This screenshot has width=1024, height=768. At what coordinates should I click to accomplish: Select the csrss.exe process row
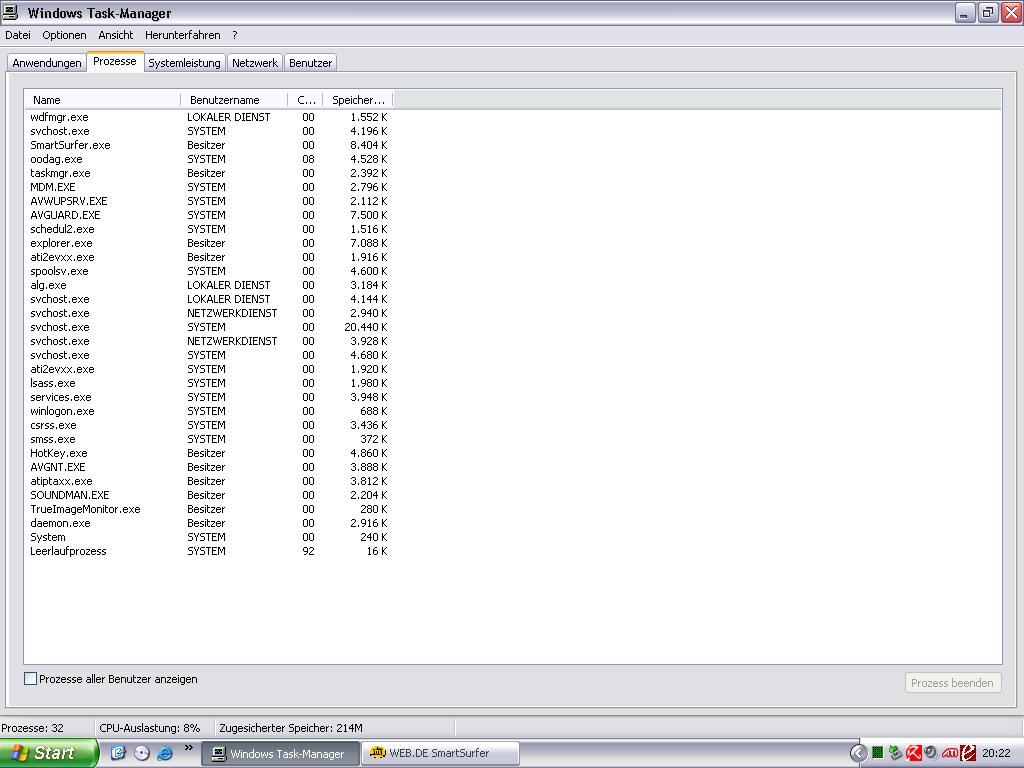208,425
